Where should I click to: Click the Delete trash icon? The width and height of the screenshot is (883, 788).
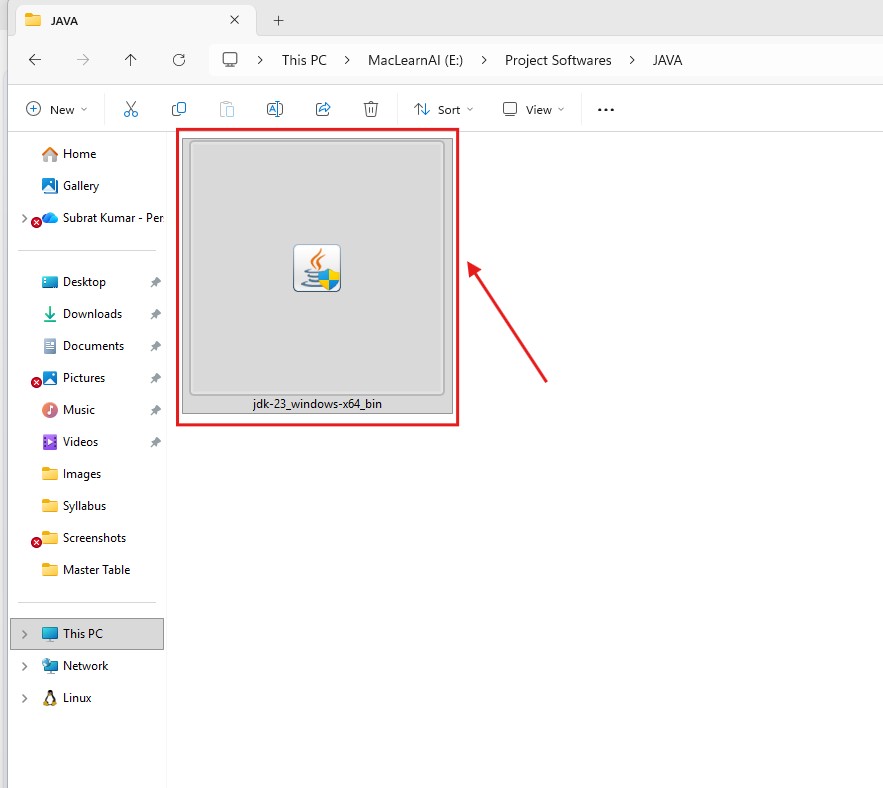click(371, 110)
